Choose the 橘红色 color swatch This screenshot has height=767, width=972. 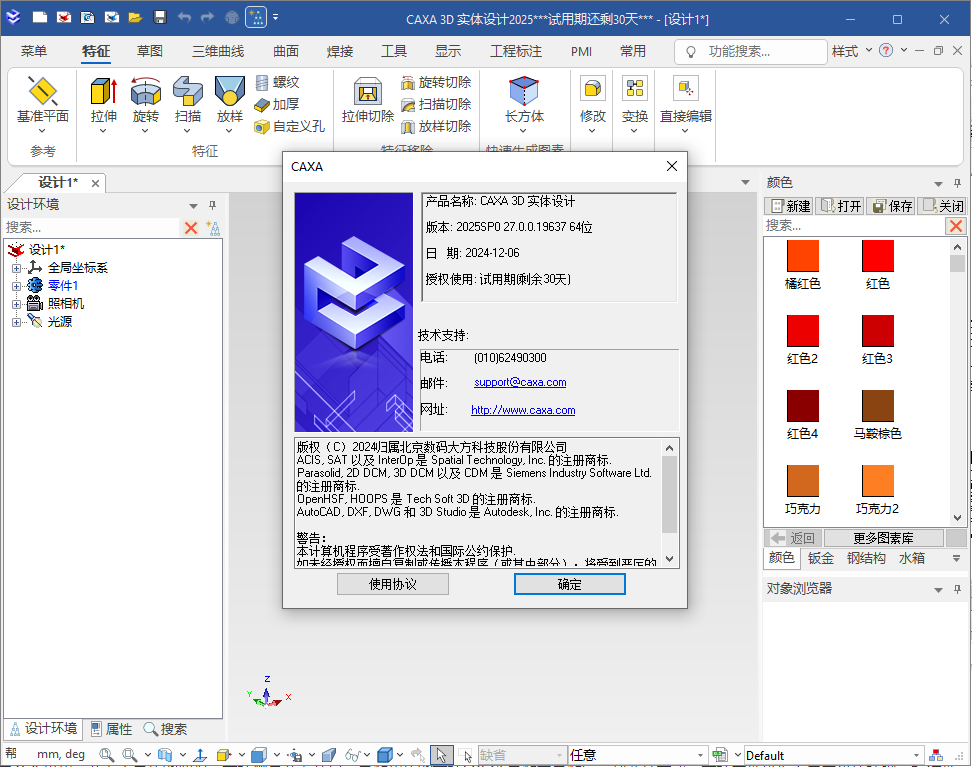click(803, 256)
